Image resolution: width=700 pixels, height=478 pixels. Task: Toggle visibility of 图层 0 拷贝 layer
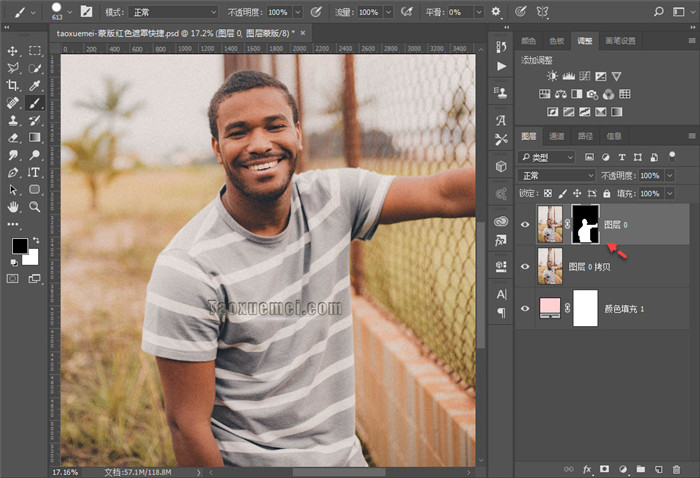(x=526, y=267)
